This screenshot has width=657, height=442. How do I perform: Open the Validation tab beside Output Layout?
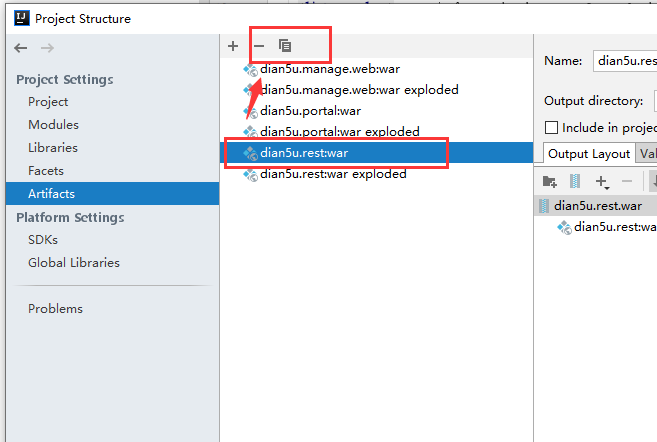(x=647, y=153)
